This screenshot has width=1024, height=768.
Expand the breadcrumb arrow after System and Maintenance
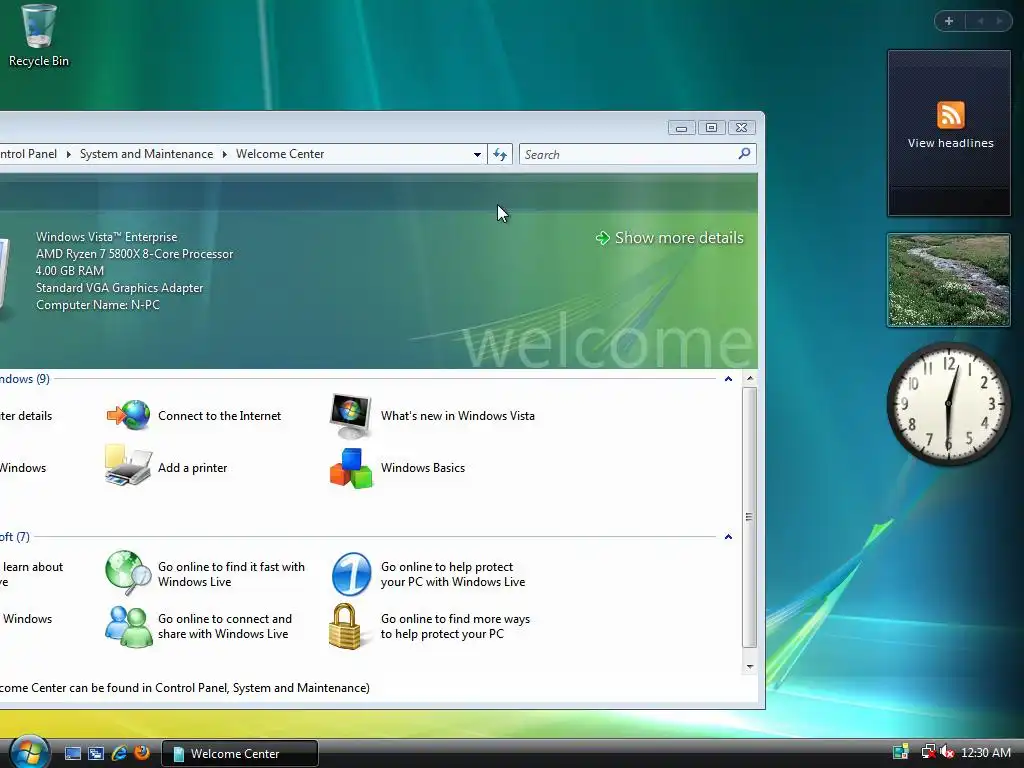pos(224,154)
